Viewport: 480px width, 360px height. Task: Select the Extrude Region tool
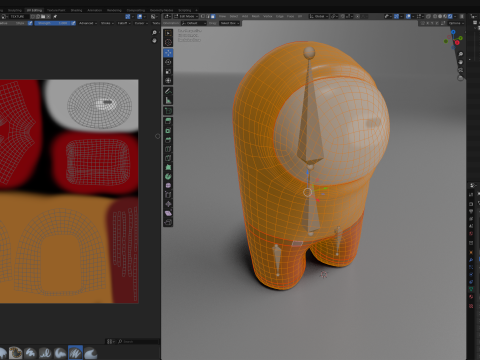168,121
